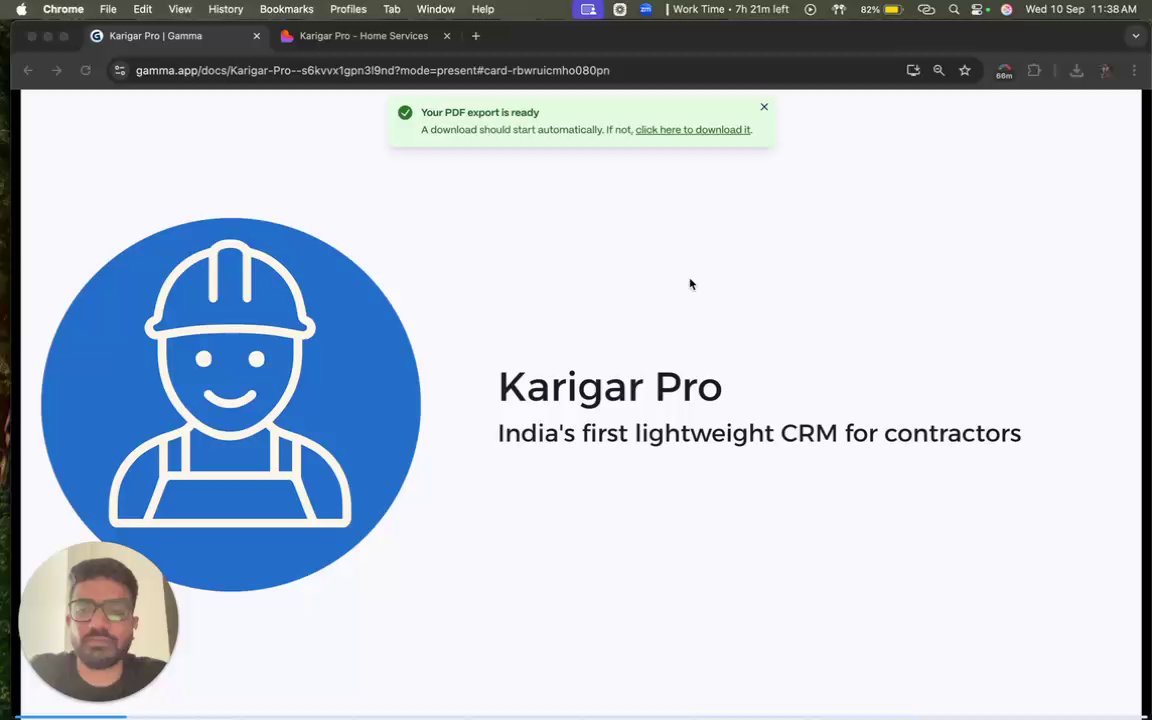Open the Edit menu
The height and width of the screenshot is (720, 1152).
pyautogui.click(x=143, y=10)
